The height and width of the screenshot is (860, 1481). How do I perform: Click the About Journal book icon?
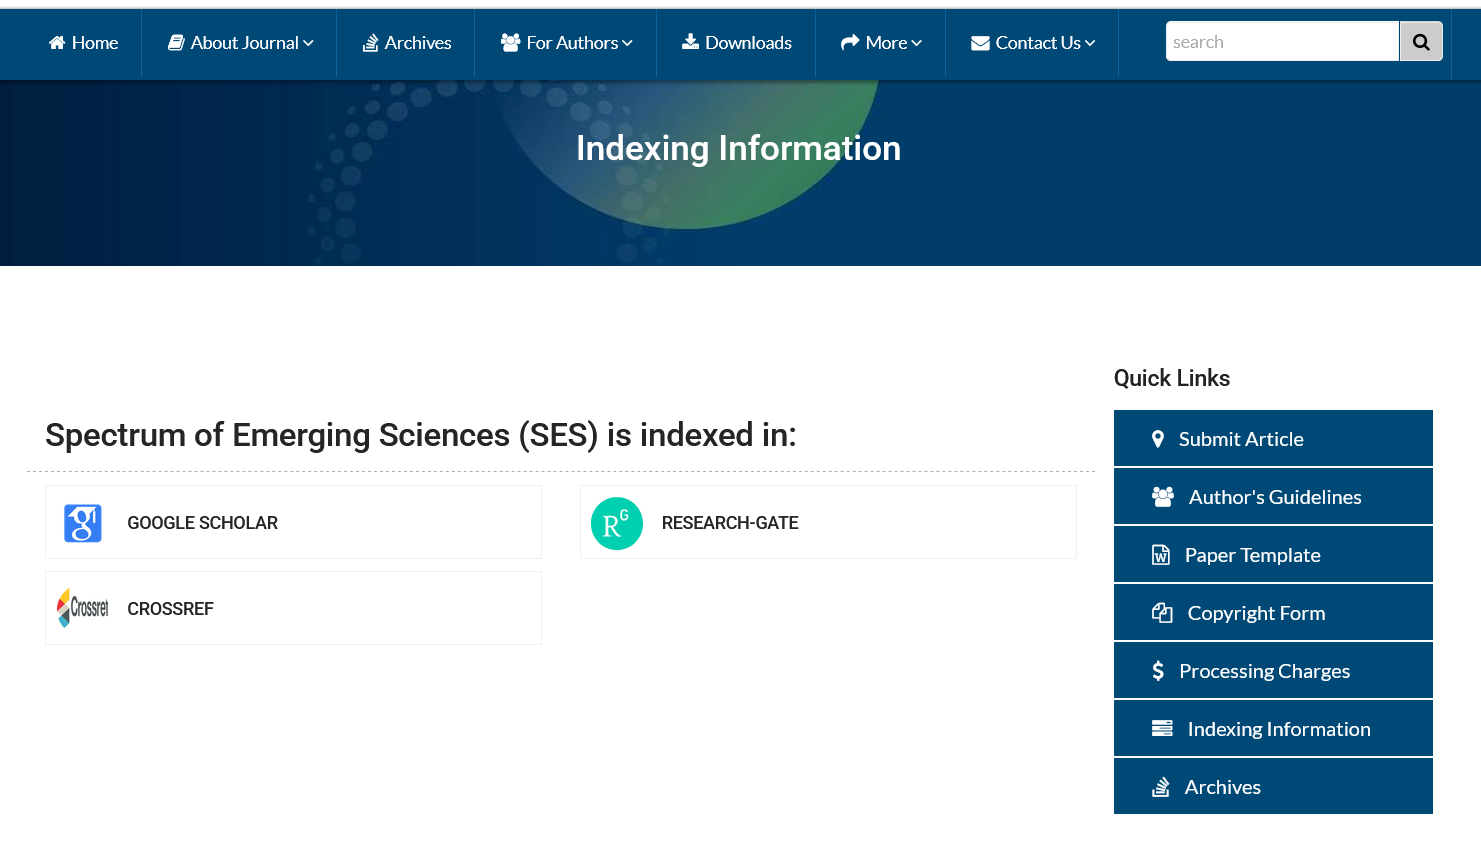pyautogui.click(x=176, y=42)
